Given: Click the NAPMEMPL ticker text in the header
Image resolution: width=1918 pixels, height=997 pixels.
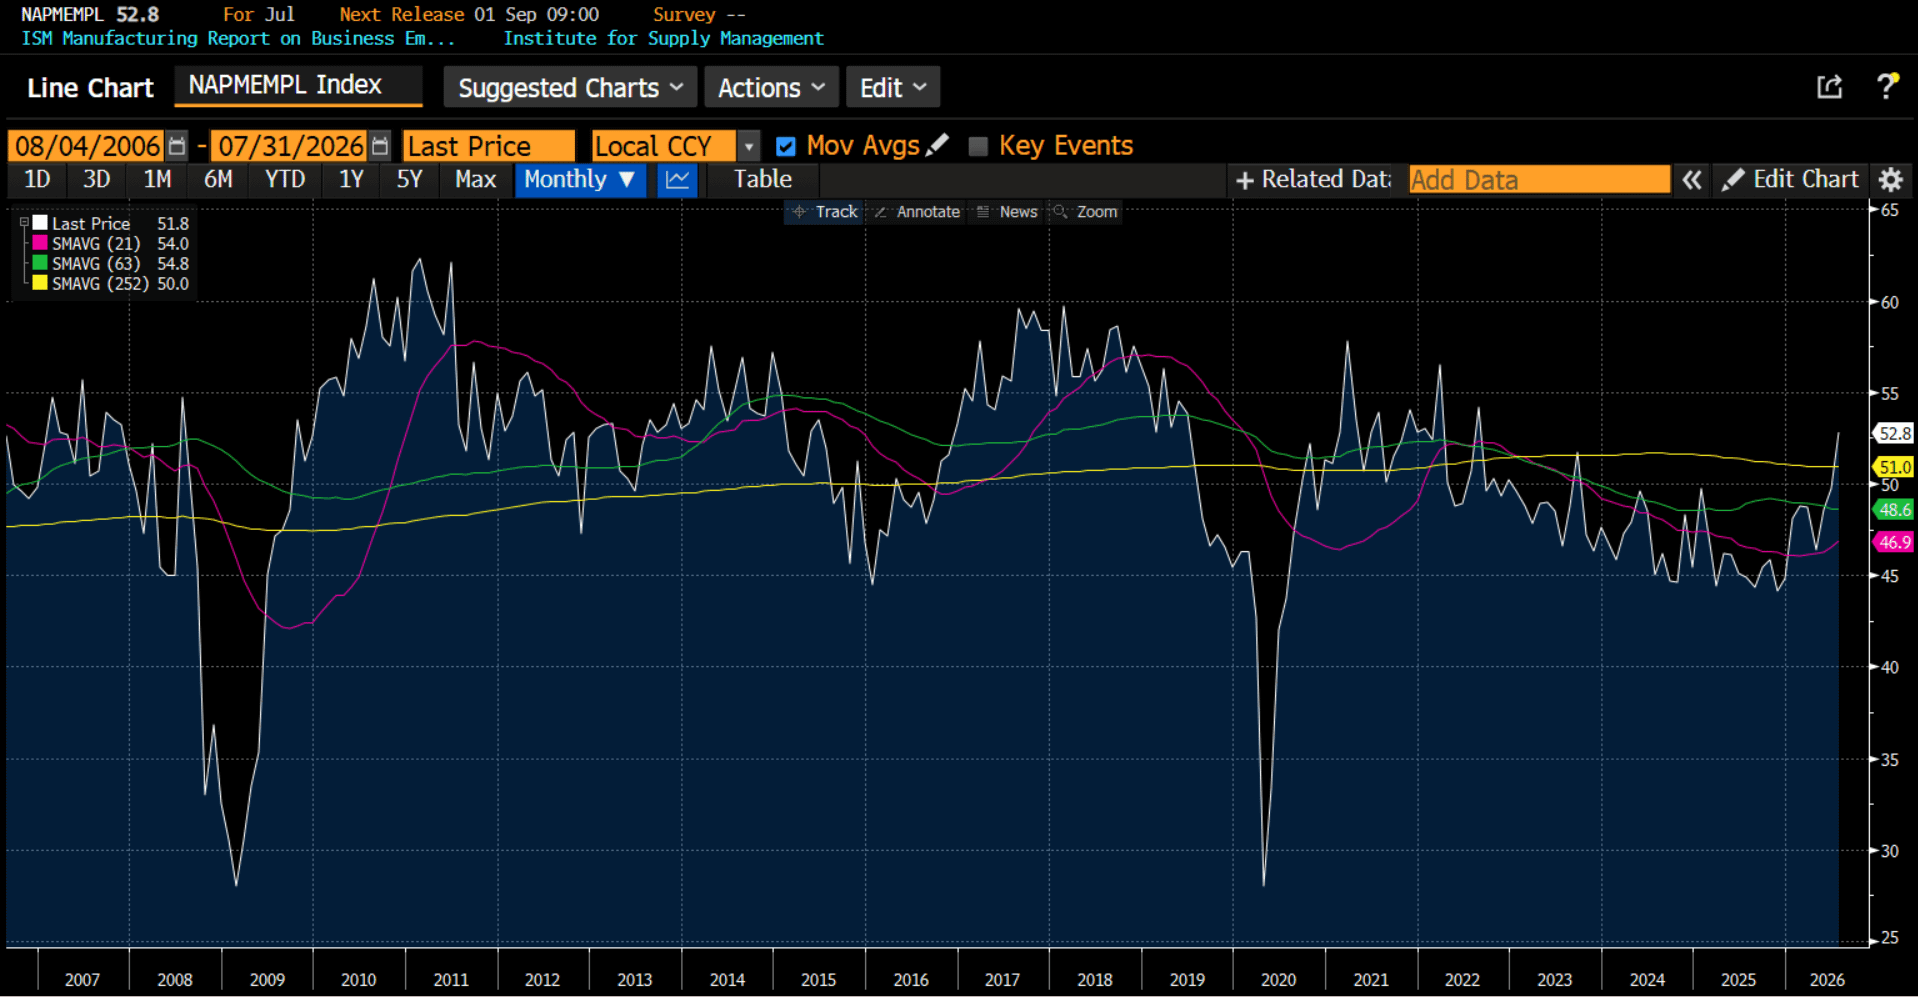Looking at the screenshot, I should 62,15.
